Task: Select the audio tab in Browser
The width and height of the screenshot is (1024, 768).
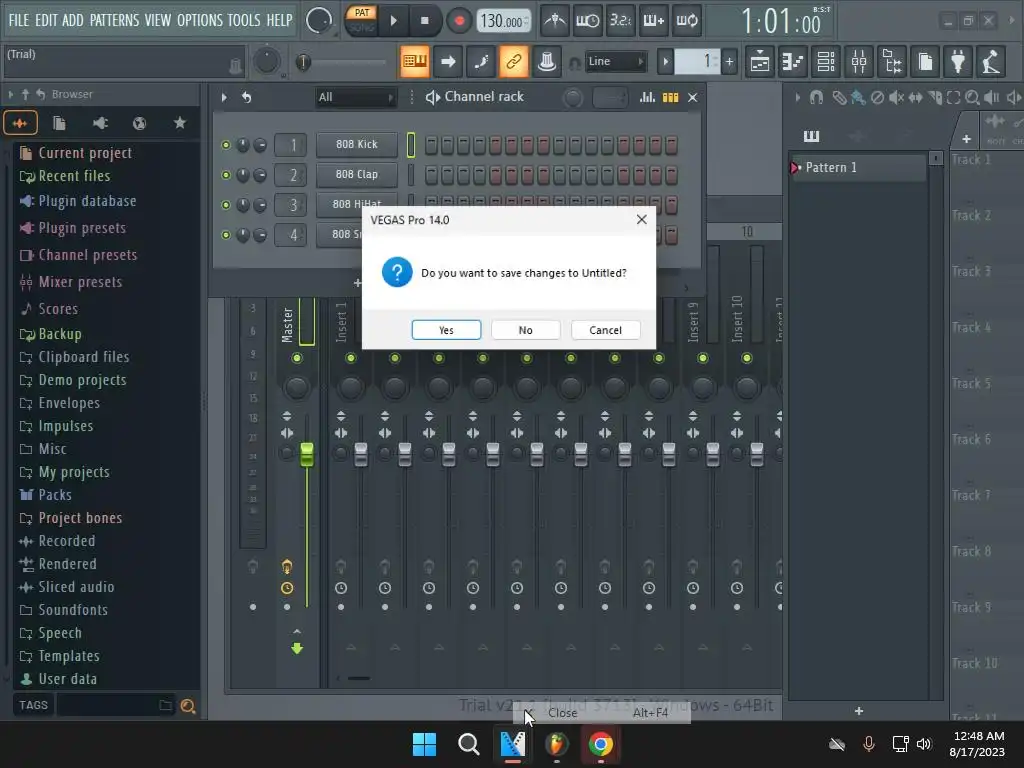Action: pyautogui.click(x=20, y=123)
